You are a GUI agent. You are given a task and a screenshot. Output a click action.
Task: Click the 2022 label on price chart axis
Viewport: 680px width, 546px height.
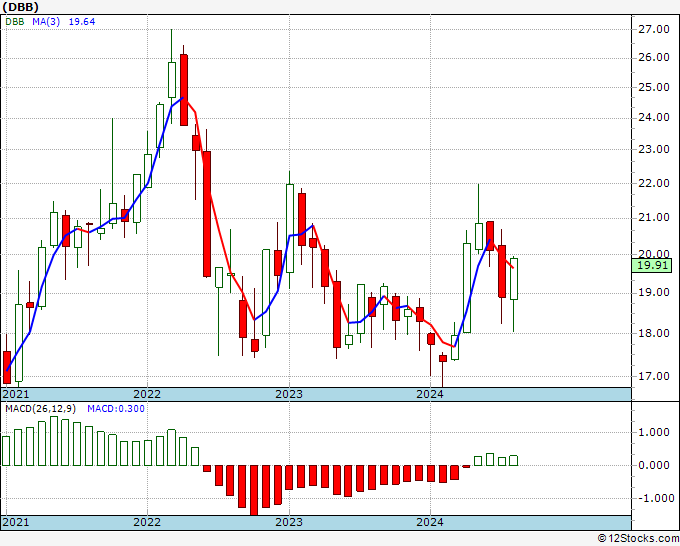(x=147, y=394)
